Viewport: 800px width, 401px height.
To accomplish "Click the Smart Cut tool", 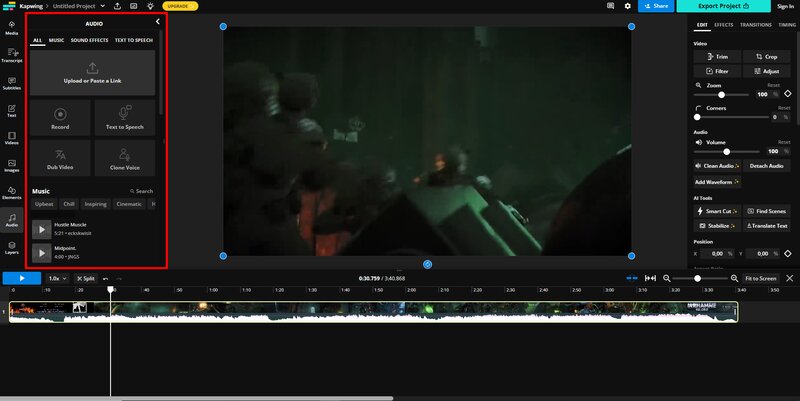I will 717,211.
